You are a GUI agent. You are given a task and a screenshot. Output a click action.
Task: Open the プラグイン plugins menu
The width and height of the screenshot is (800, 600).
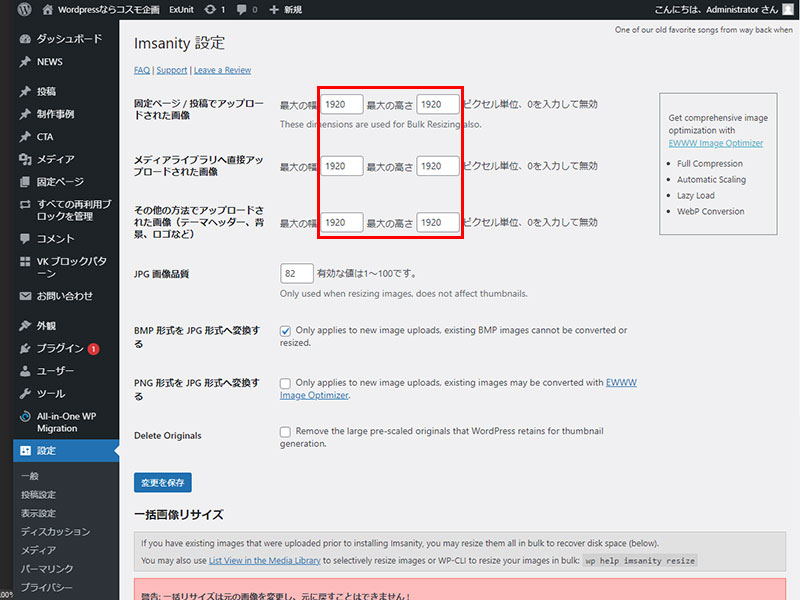point(60,348)
